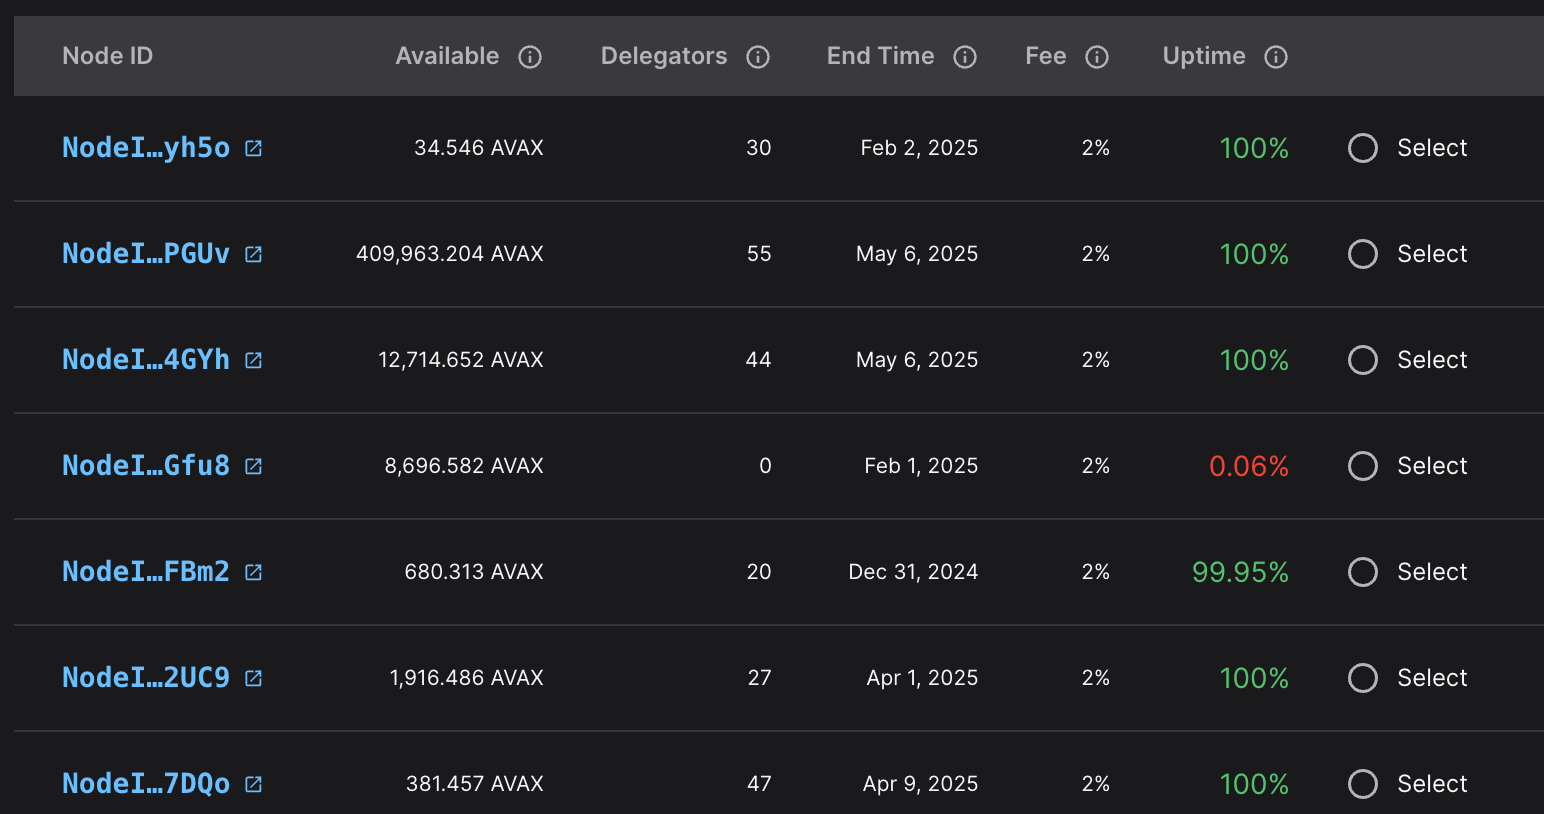Click the Fee column info icon

coord(1097,57)
